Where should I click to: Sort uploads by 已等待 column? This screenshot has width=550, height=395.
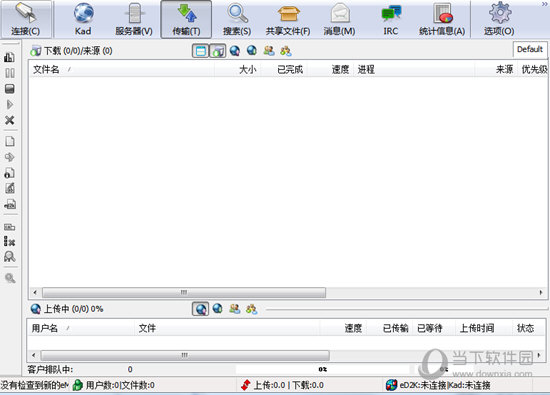point(434,328)
